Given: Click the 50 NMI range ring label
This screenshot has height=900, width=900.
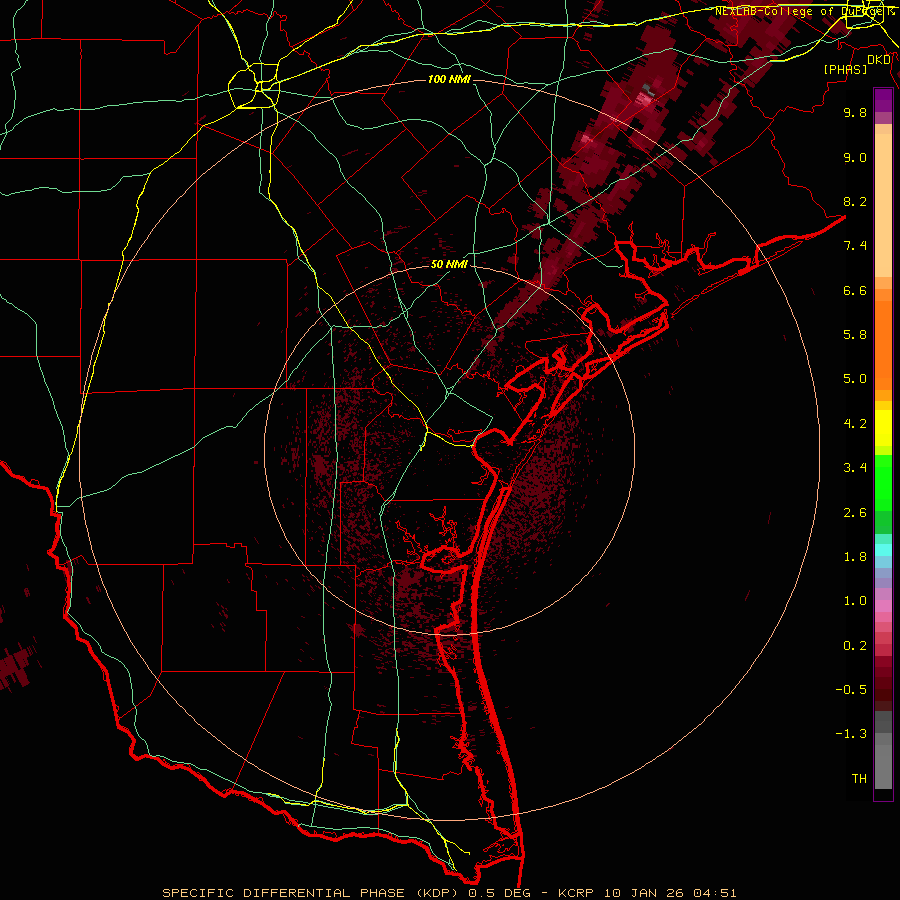Looking at the screenshot, I should coord(449,265).
